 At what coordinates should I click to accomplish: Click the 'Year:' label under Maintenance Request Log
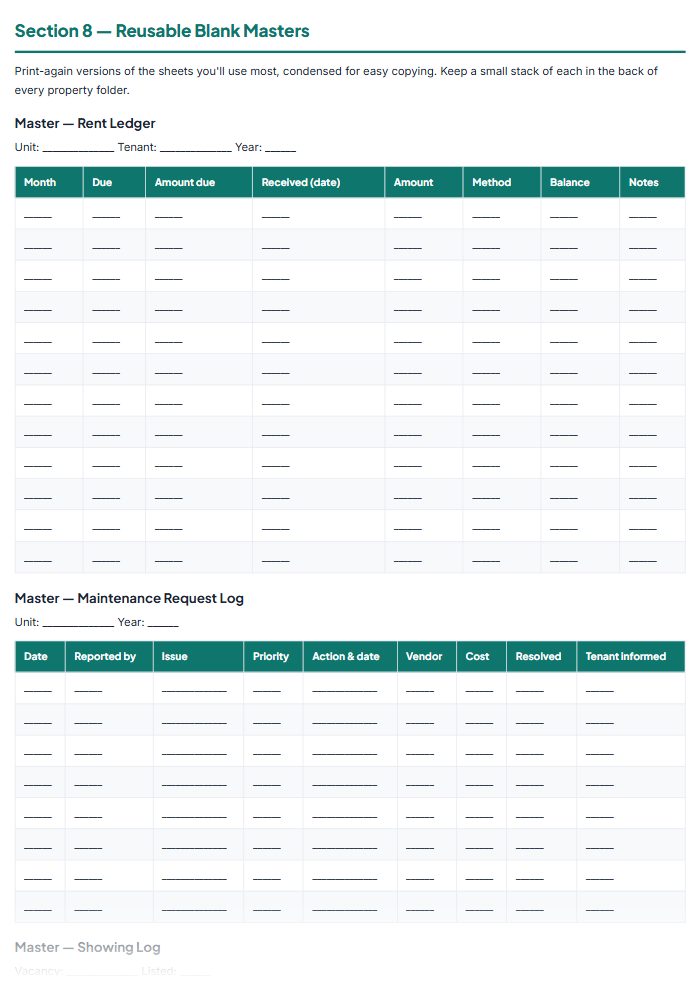pos(131,622)
